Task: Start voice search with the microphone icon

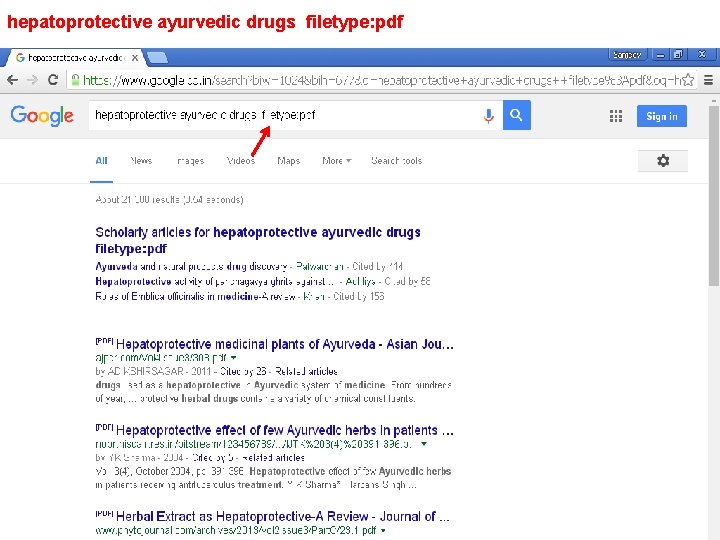Action: coord(489,115)
